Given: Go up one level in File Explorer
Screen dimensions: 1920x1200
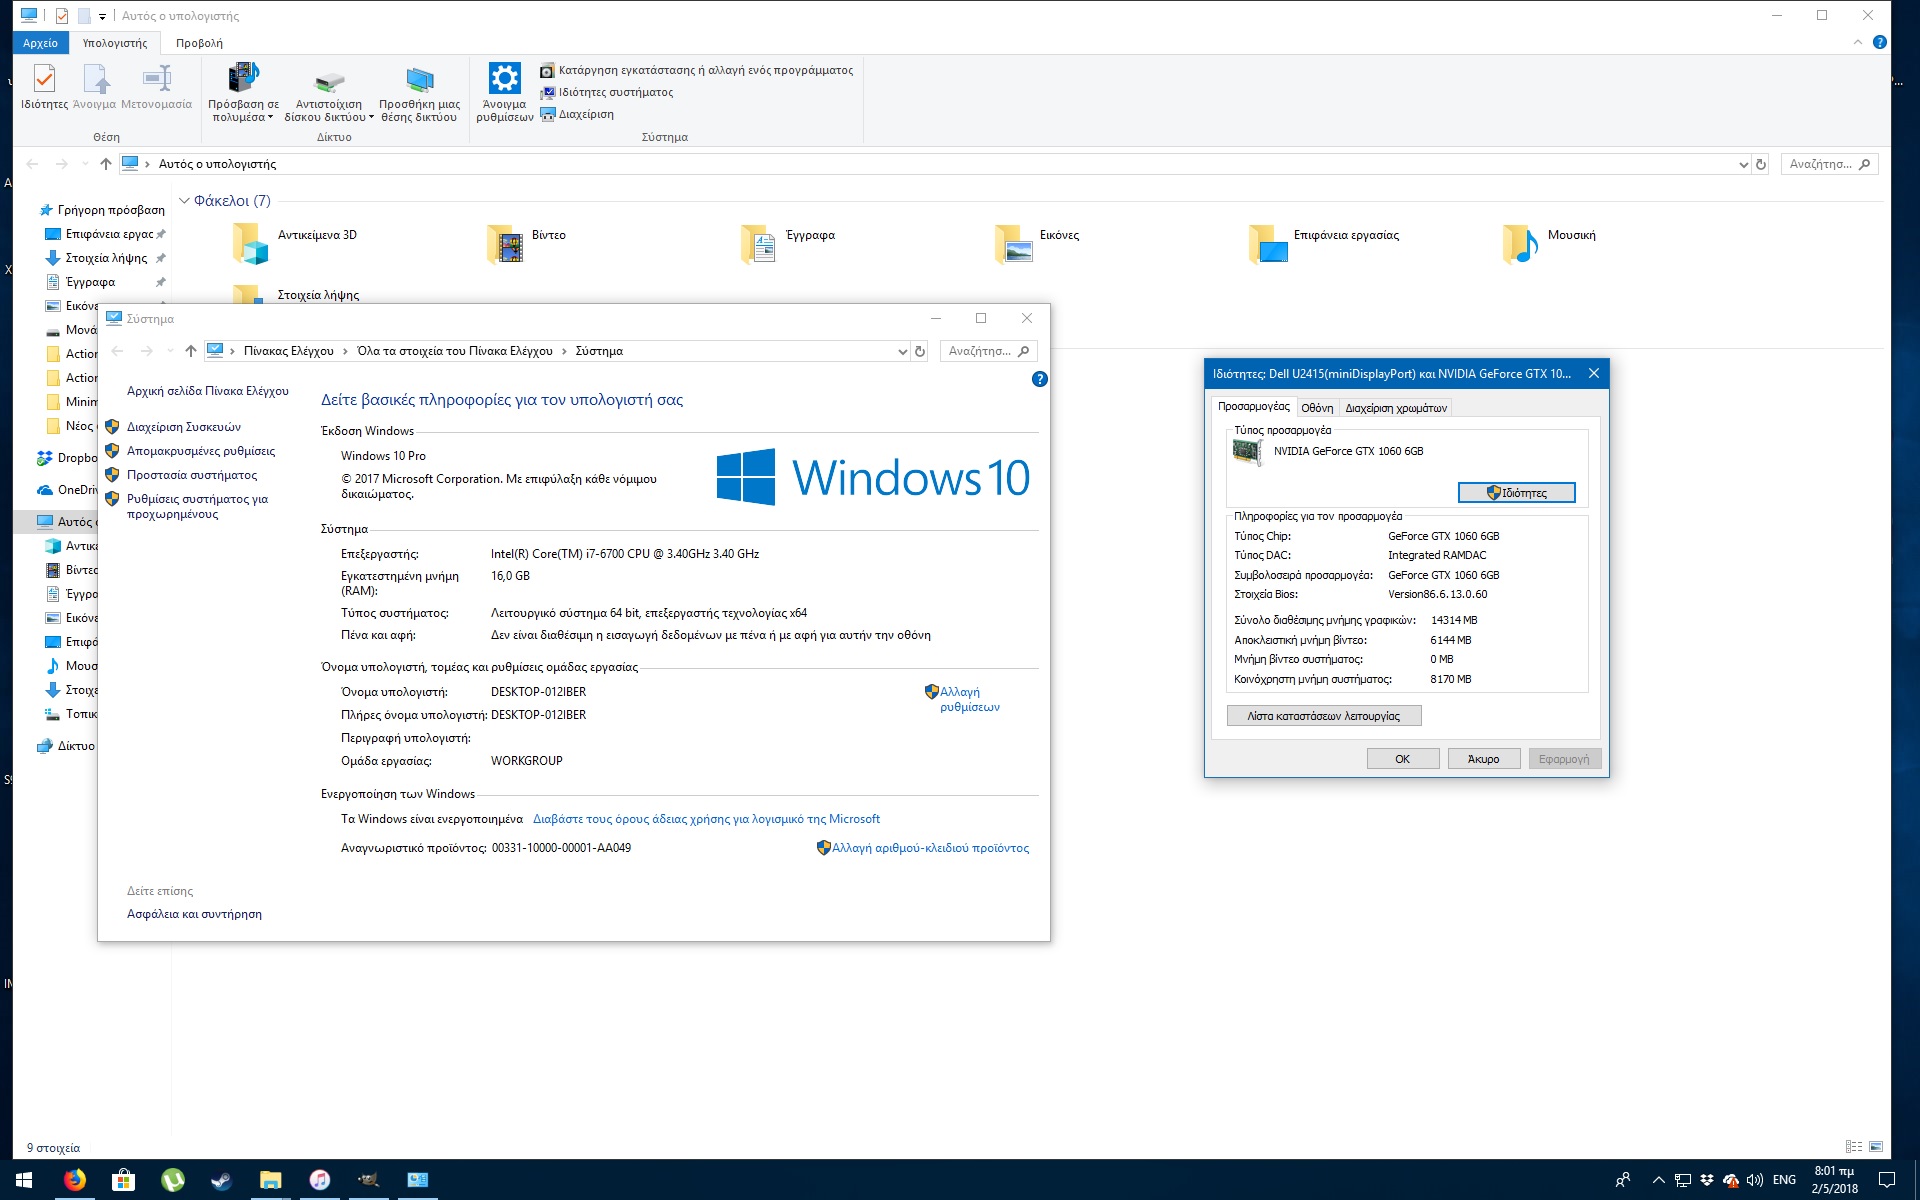Looking at the screenshot, I should click(106, 164).
